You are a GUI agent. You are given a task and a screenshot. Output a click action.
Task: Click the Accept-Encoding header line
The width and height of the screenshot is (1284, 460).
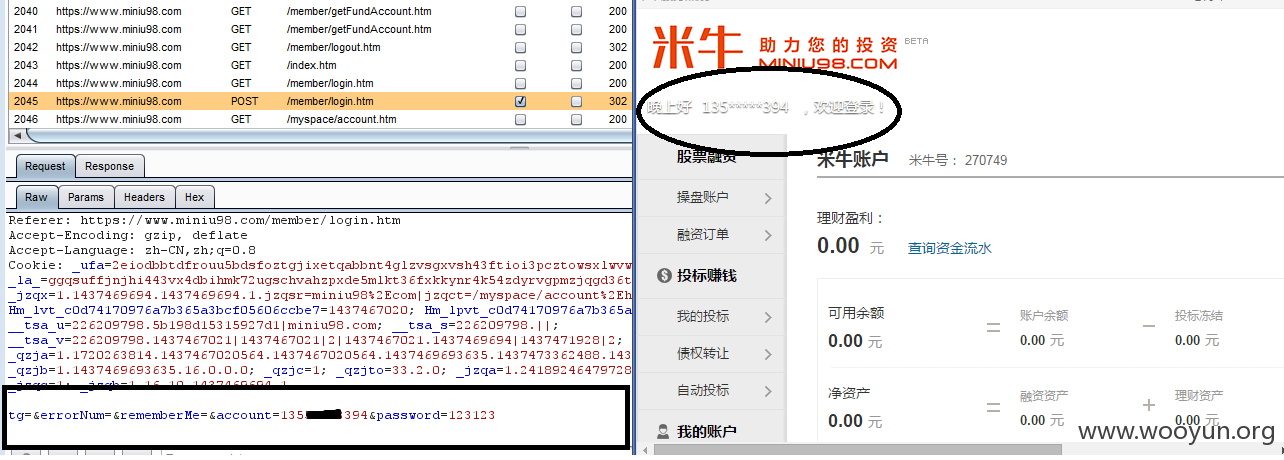127,235
